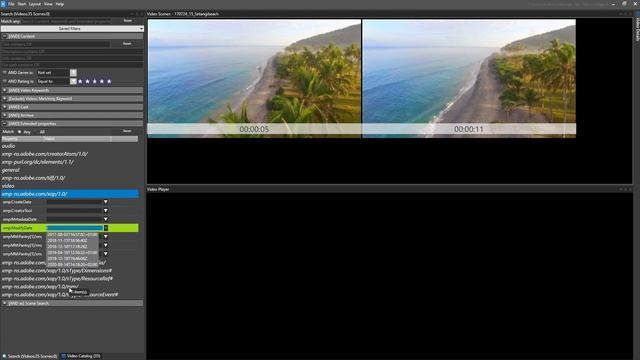Set rating to one star
The image size is (640, 360).
(80, 82)
